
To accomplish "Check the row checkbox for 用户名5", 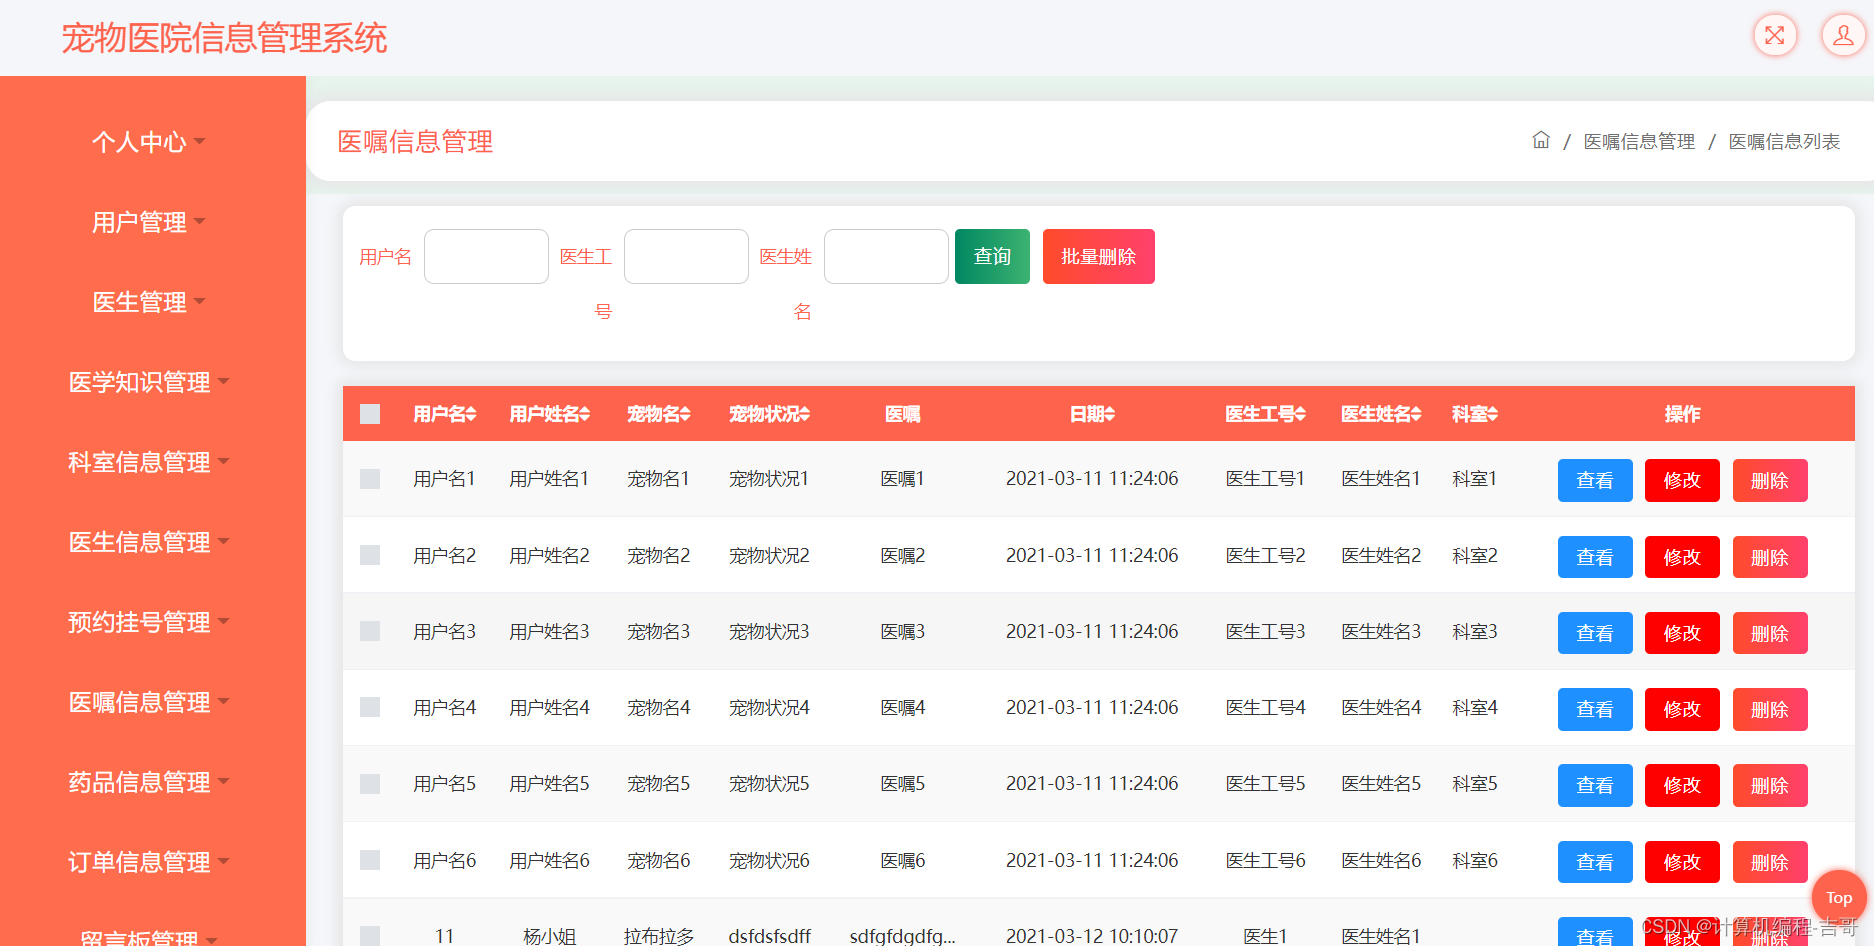I will coord(370,784).
